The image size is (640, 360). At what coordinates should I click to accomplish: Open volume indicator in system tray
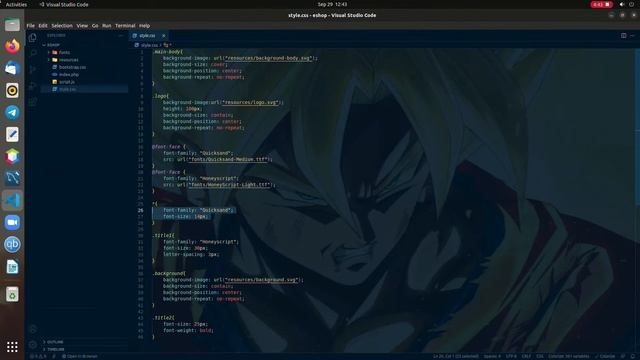pos(622,4)
